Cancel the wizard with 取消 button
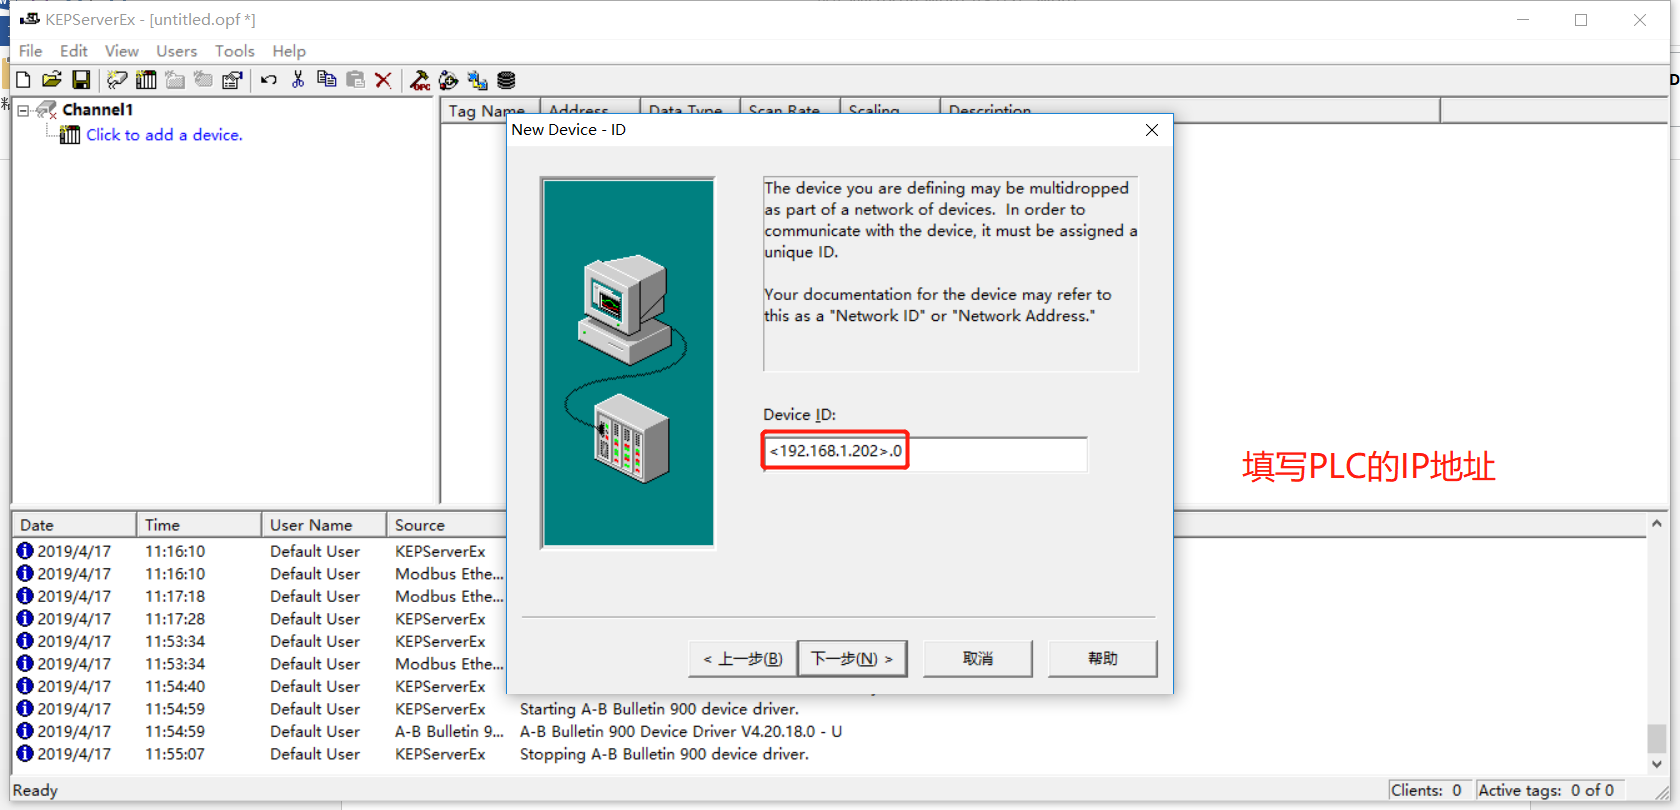The image size is (1680, 810). [978, 659]
